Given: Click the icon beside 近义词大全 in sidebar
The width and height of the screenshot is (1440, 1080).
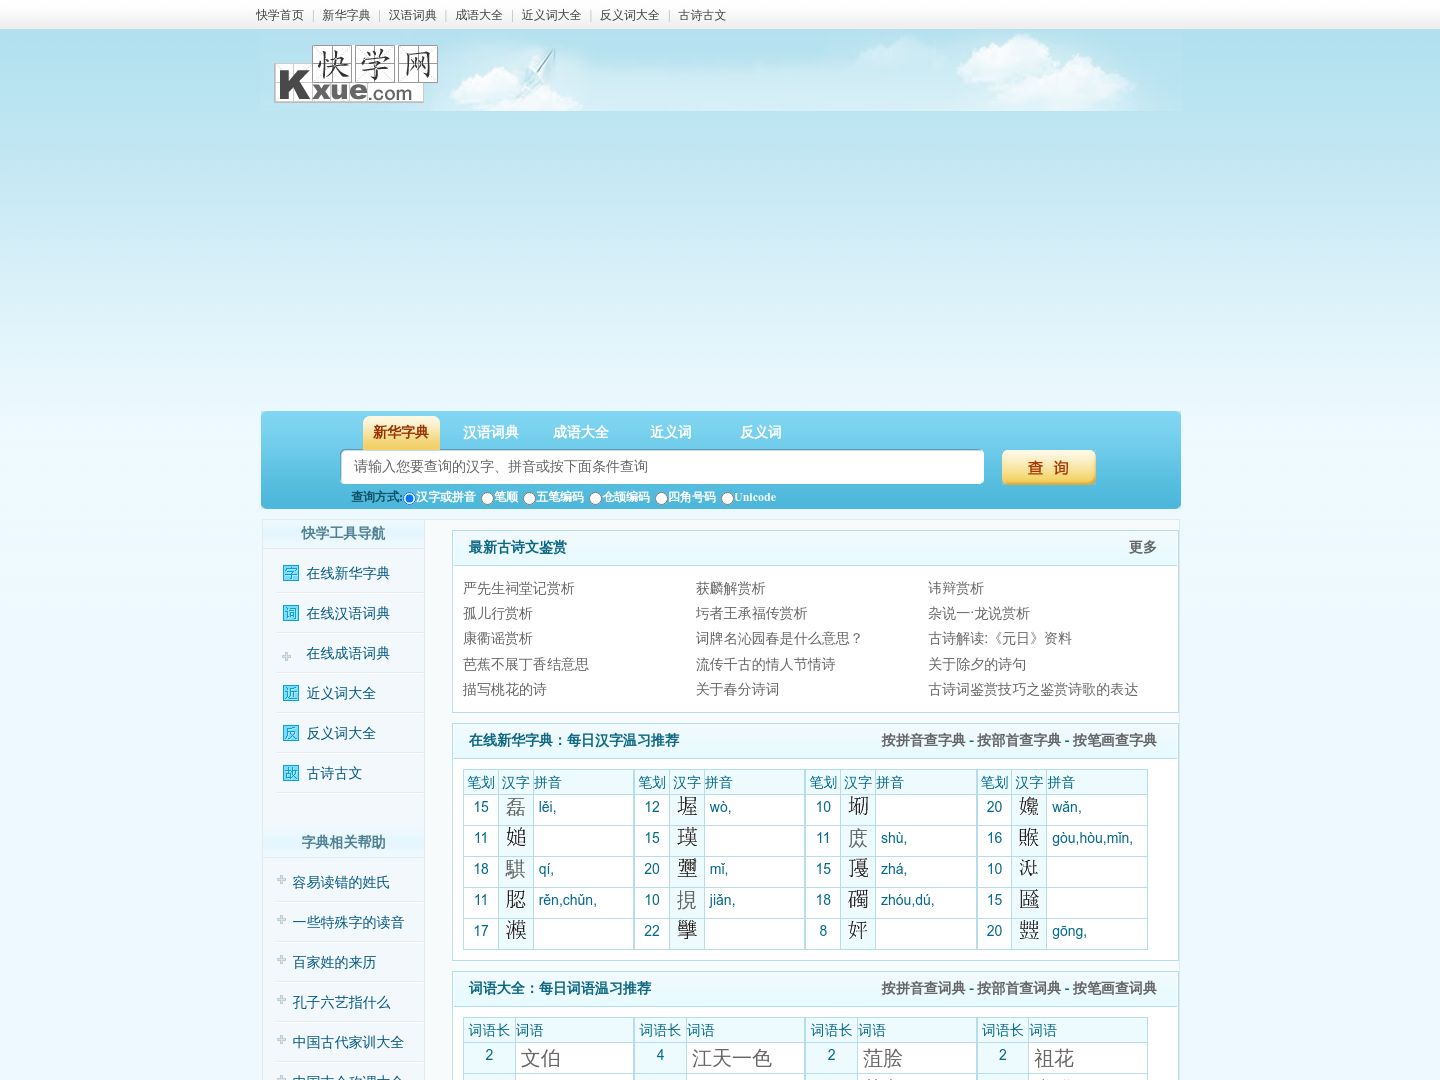Looking at the screenshot, I should click(291, 693).
